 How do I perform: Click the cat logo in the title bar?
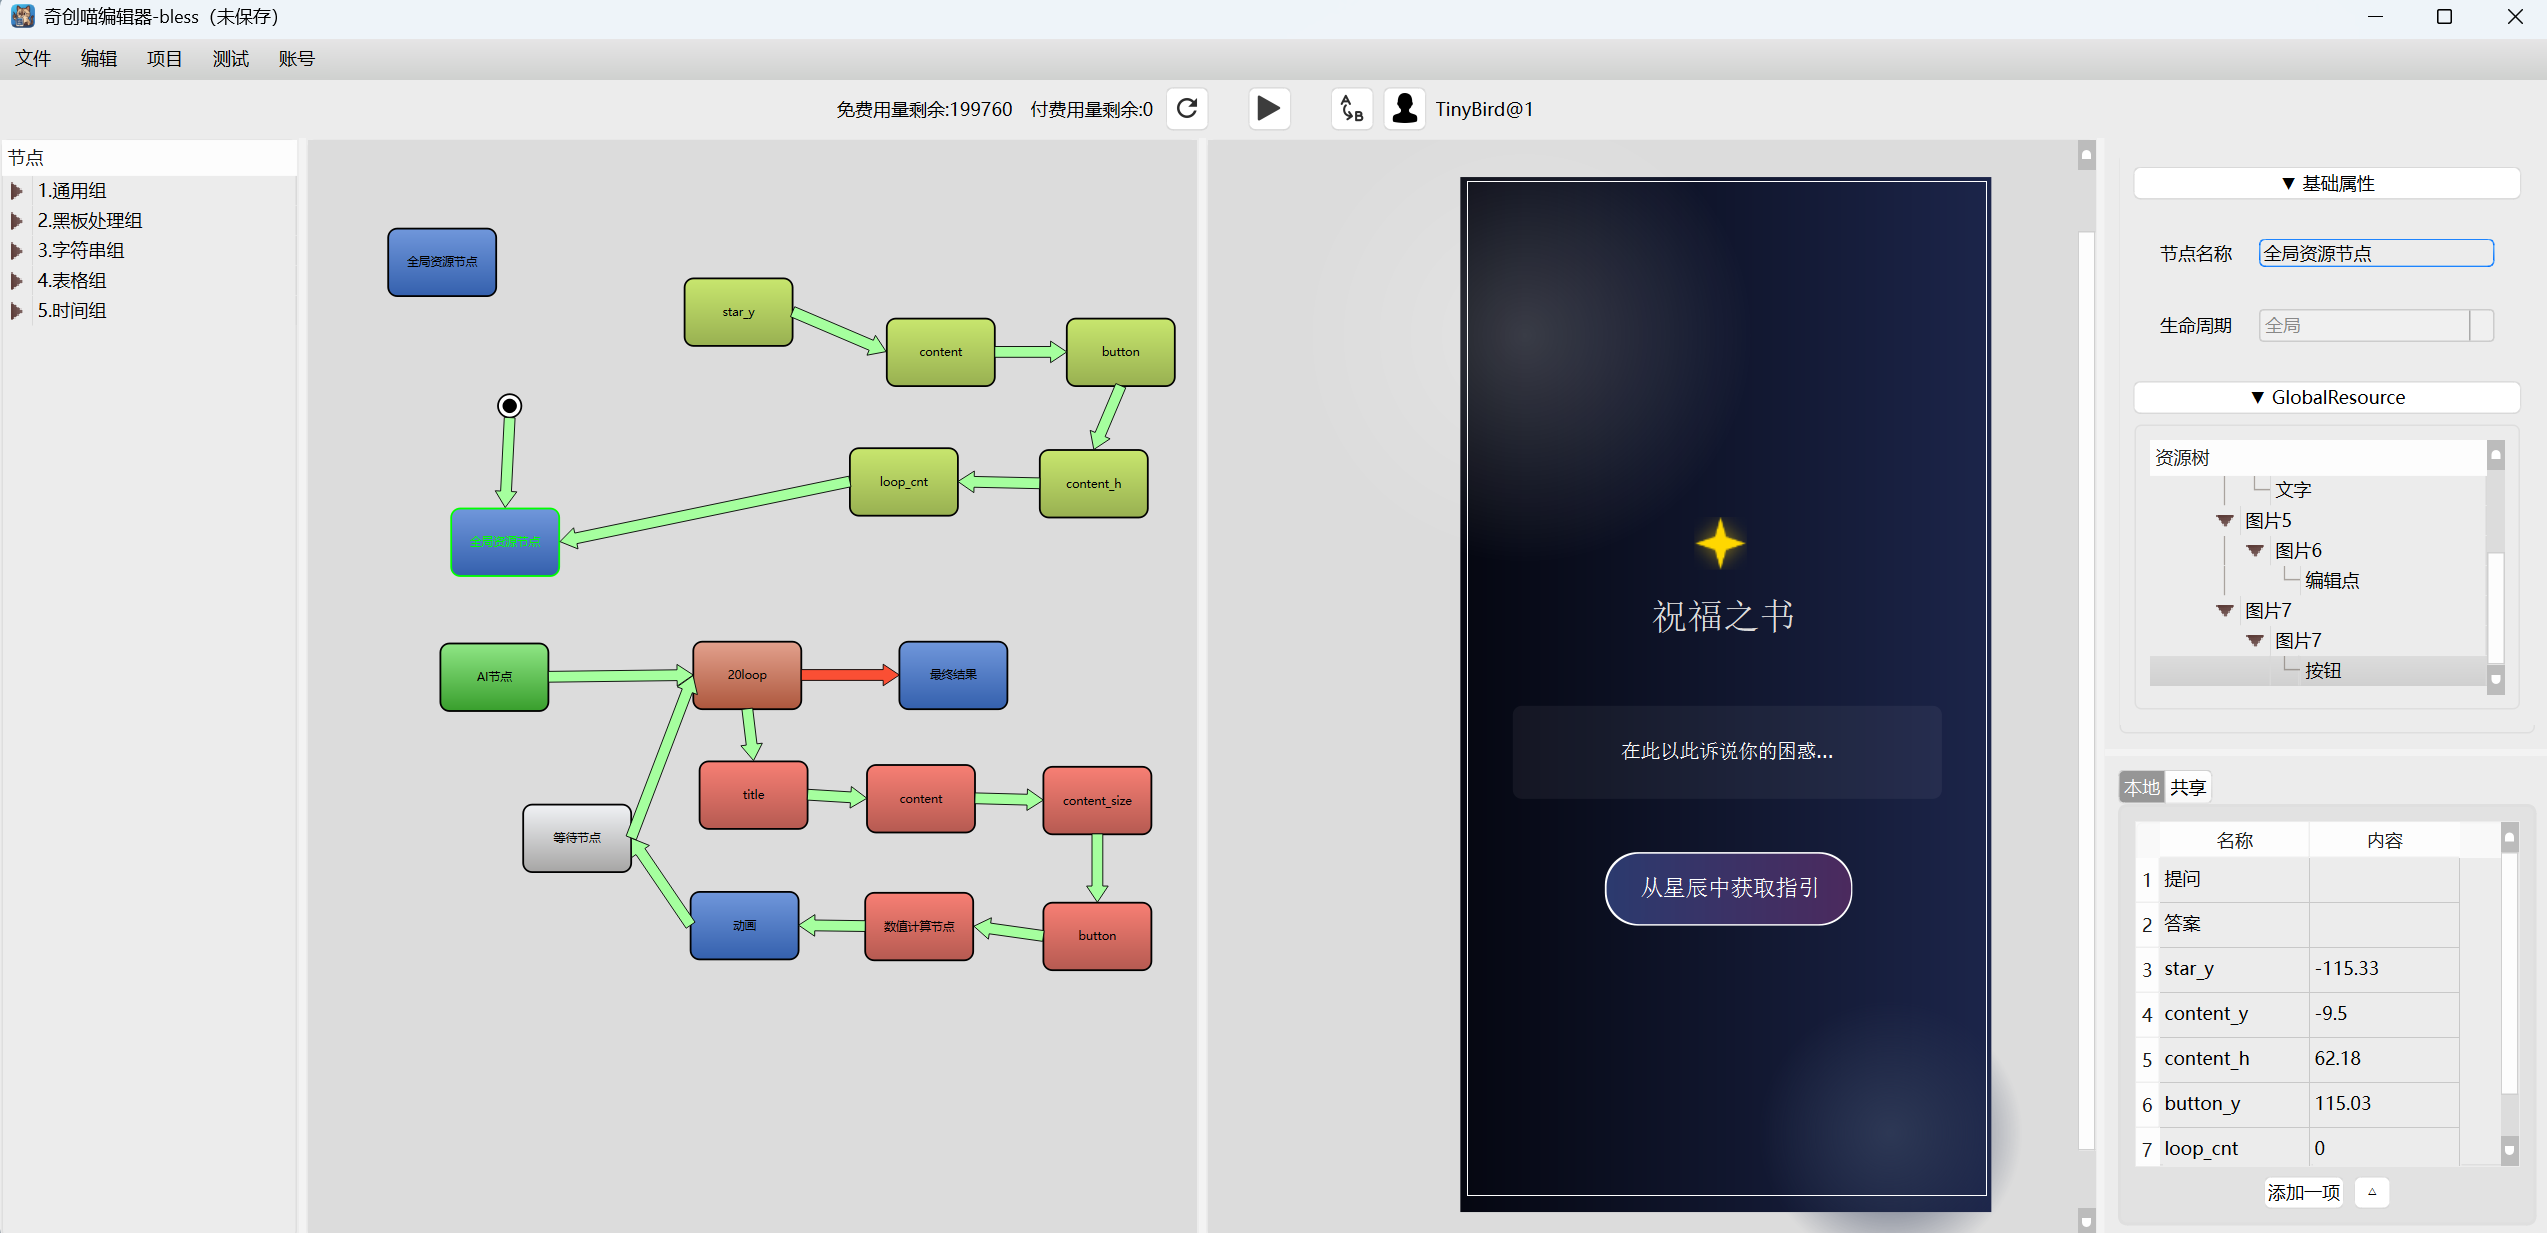pos(22,16)
